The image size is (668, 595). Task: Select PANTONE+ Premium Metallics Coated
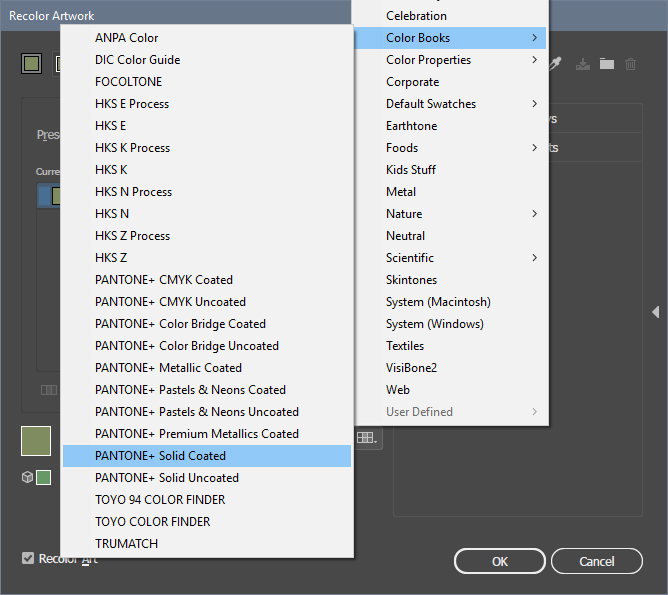[207, 434]
